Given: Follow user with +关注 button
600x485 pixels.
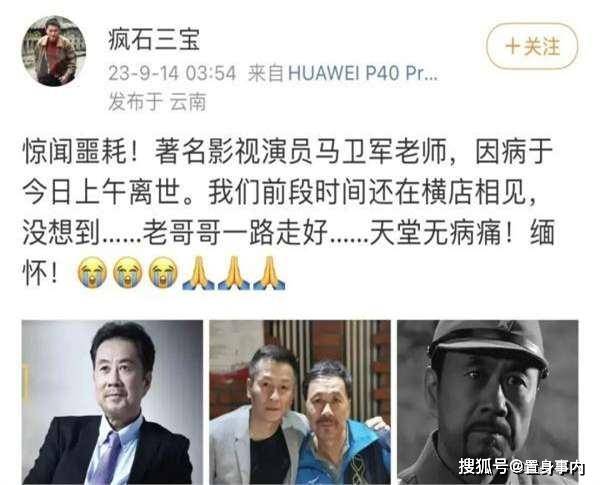Looking at the screenshot, I should pos(532,46).
